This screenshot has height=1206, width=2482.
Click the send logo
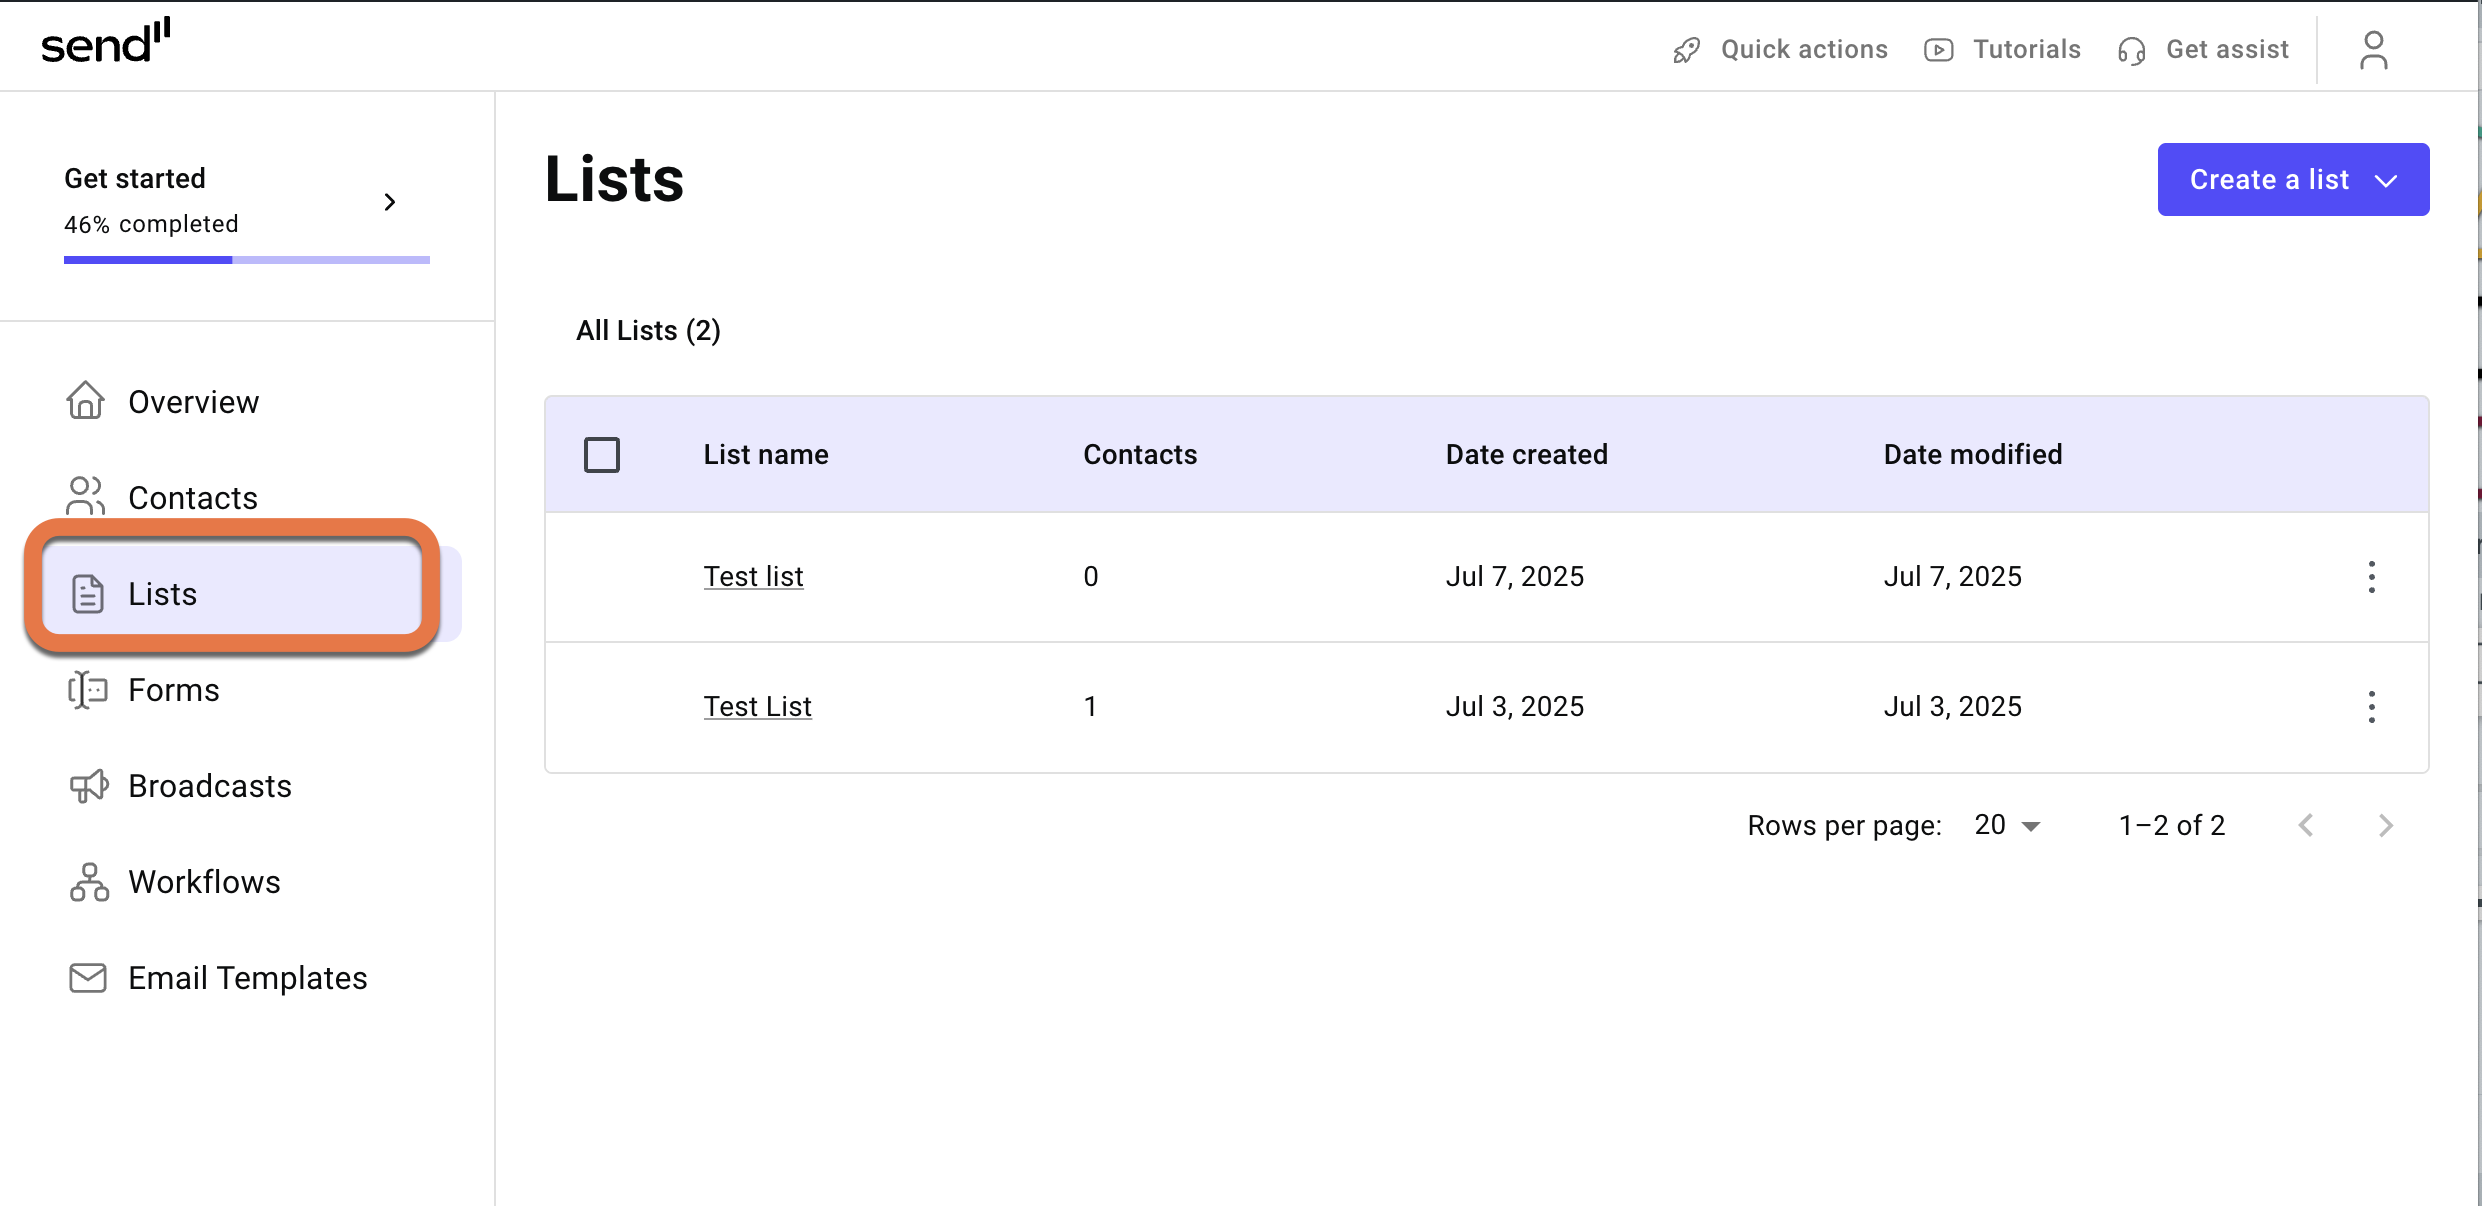pos(105,41)
